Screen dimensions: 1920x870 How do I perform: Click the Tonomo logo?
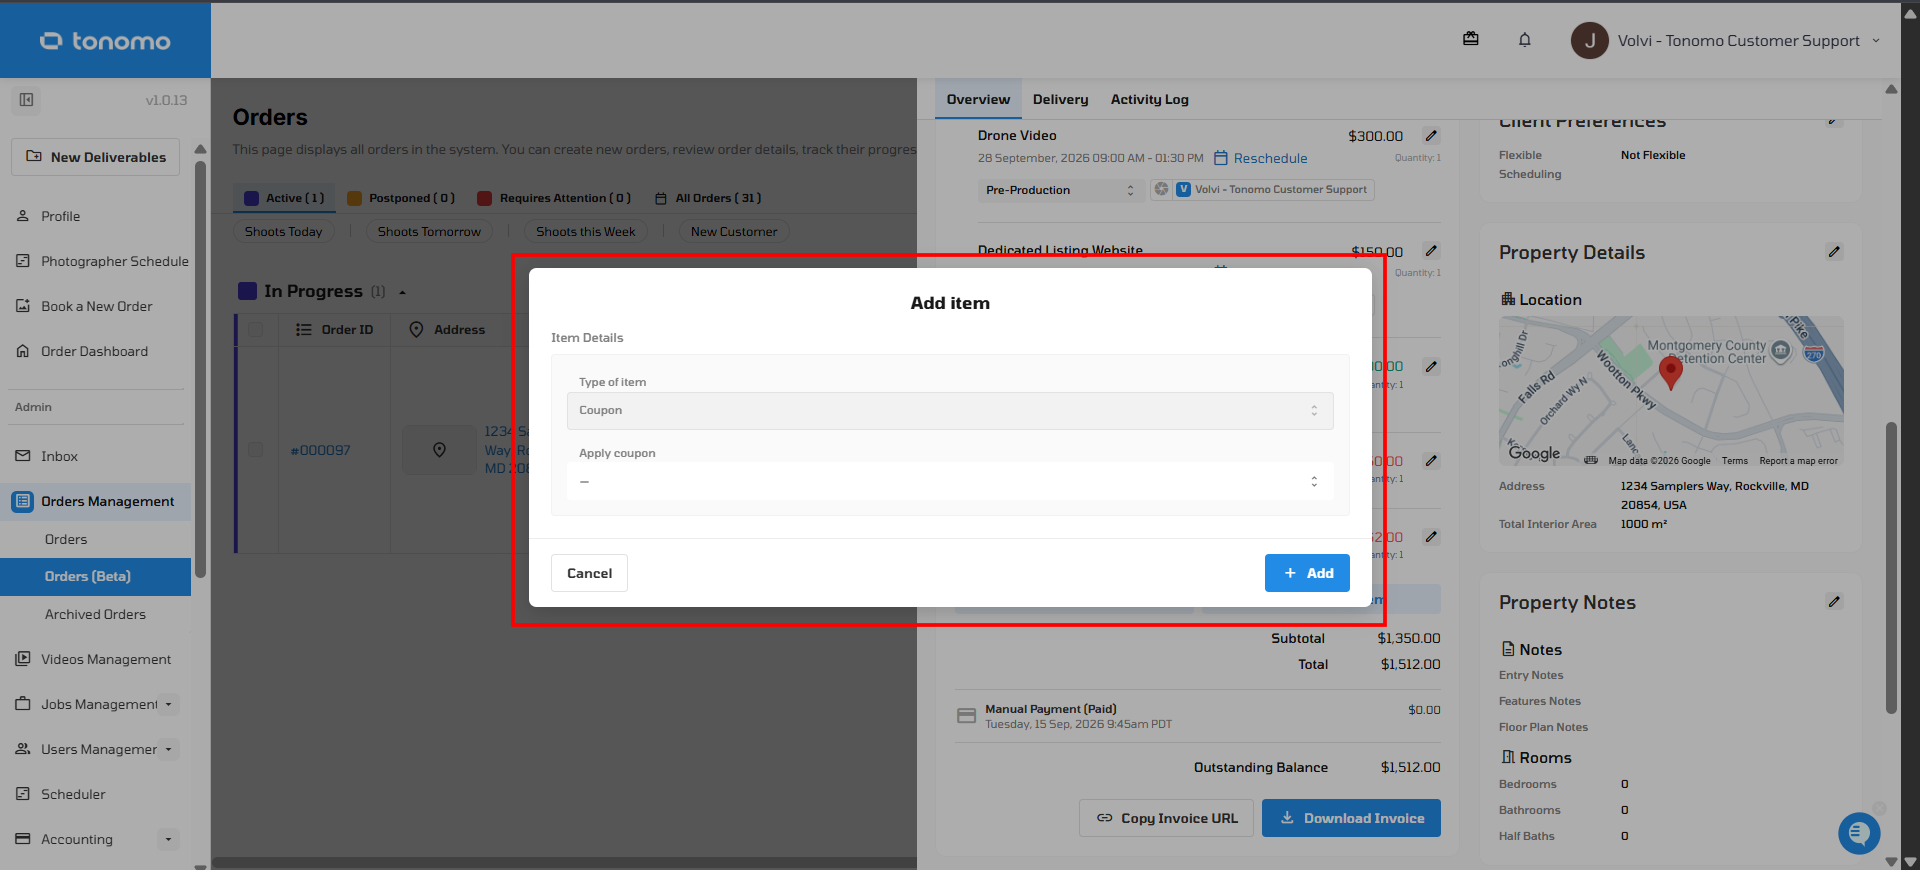[x=105, y=41]
